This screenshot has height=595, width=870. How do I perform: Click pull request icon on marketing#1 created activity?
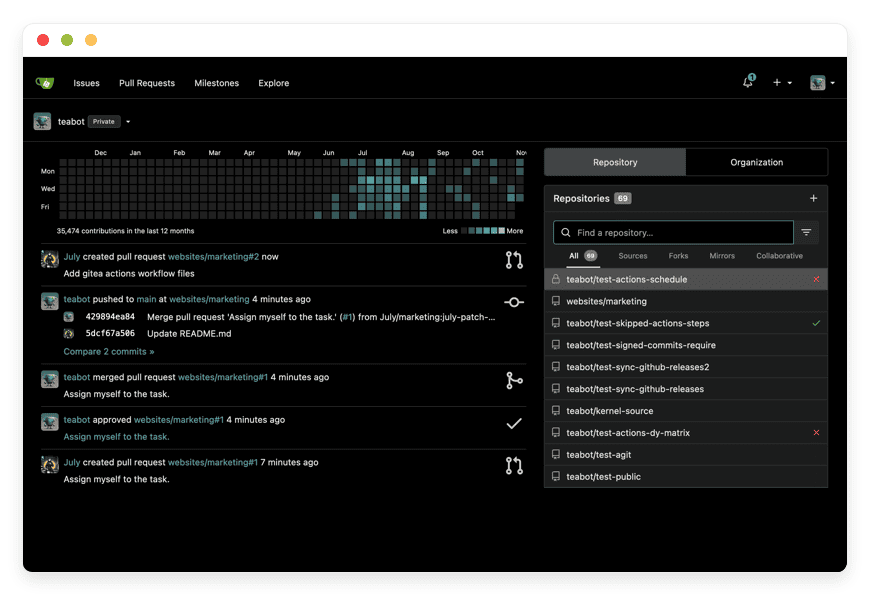tap(514, 466)
